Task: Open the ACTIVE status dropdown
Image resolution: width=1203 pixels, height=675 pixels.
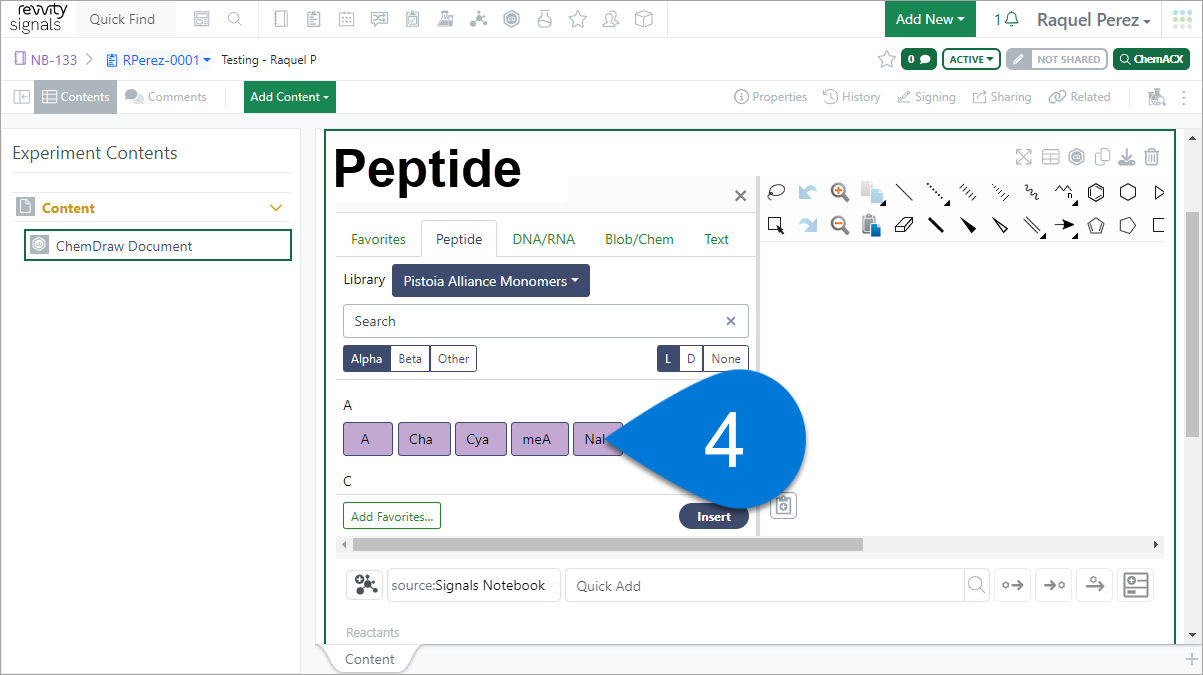Action: tap(971, 59)
